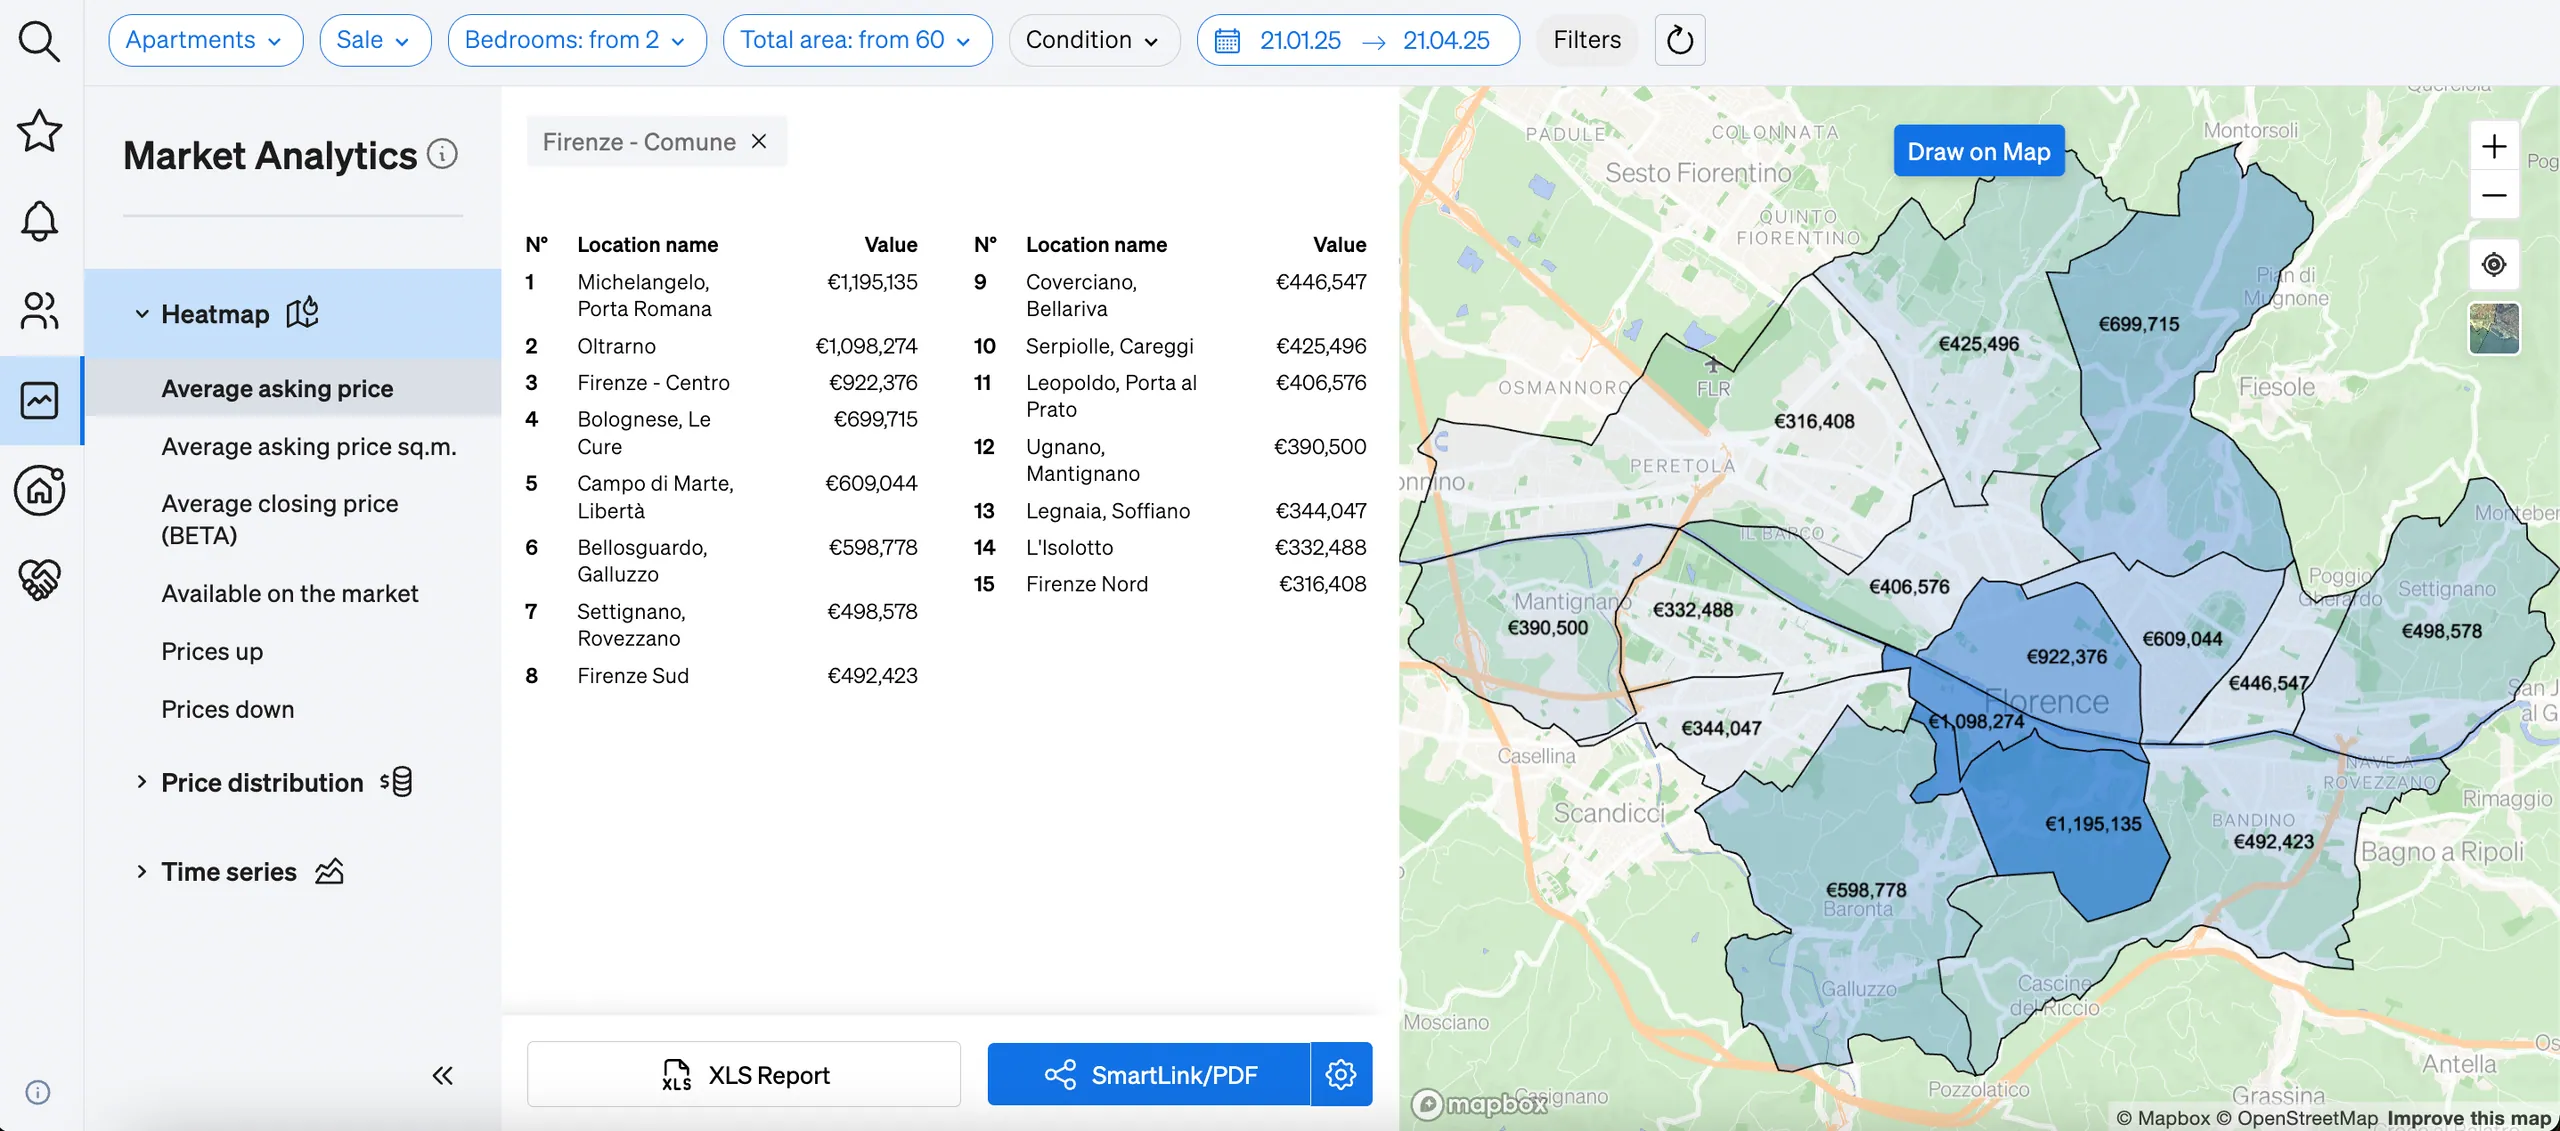This screenshot has height=1131, width=2560.
Task: Open the search magnifier in the sidebar
Action: click(40, 41)
